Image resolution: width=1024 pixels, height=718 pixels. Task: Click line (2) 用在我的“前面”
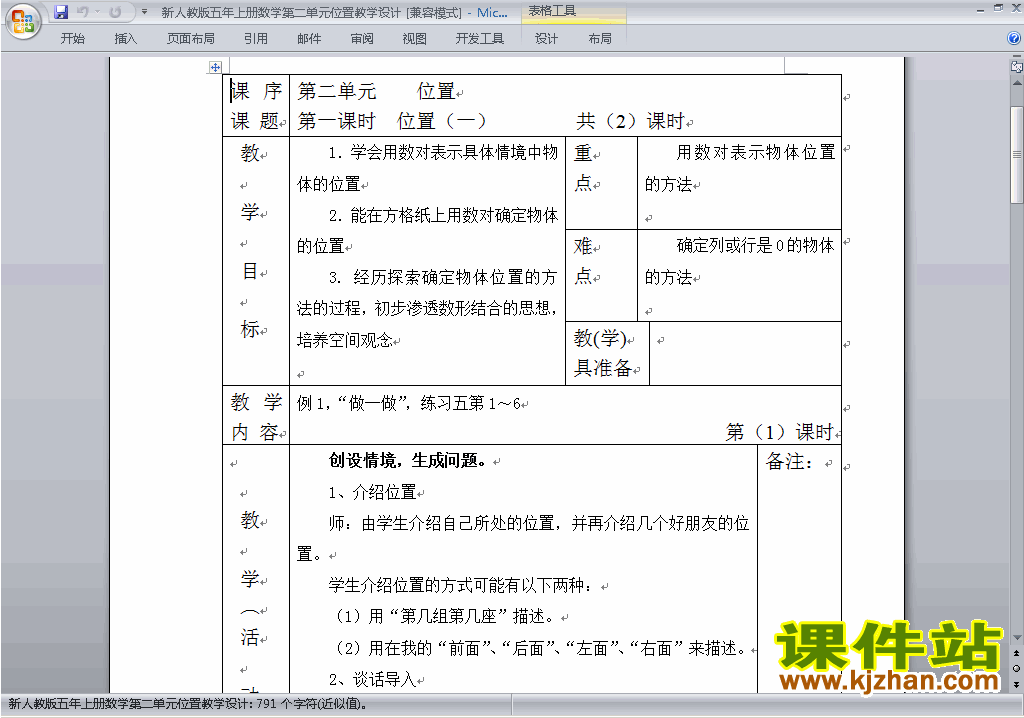[539, 648]
